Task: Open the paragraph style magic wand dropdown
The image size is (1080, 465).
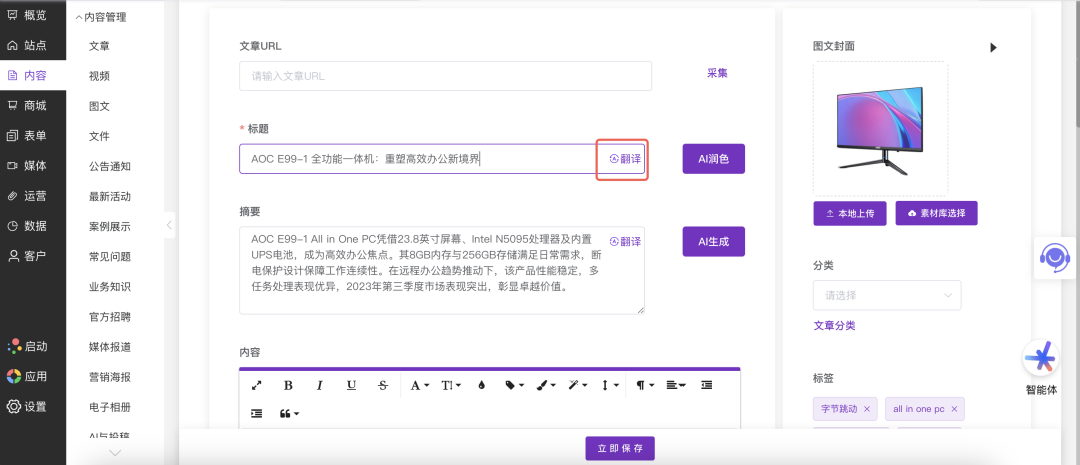Action: [577, 386]
